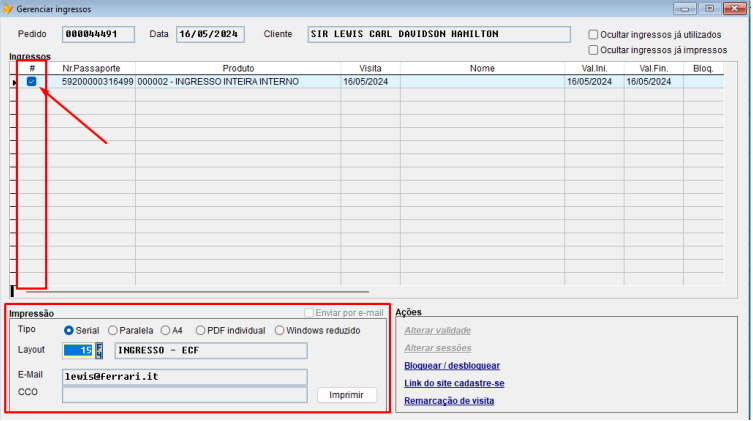Viewport: 753px width, 421px height.
Task: Click the Layout number field
Action: pos(78,351)
